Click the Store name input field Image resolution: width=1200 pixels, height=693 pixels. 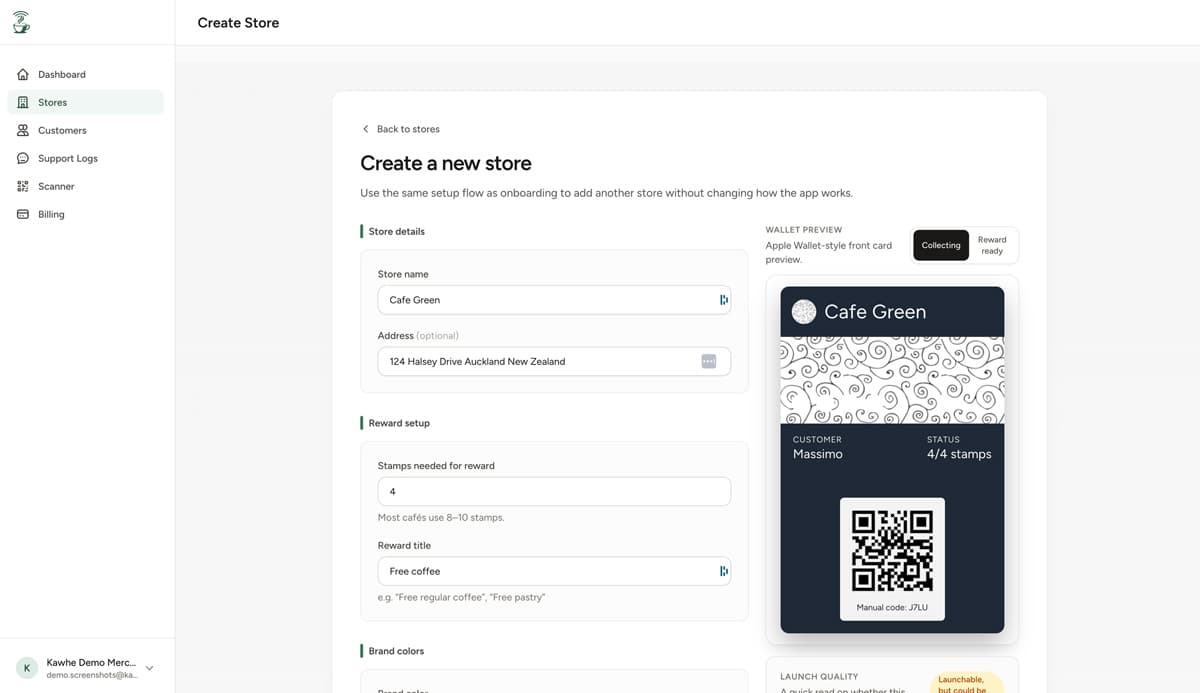tap(554, 300)
